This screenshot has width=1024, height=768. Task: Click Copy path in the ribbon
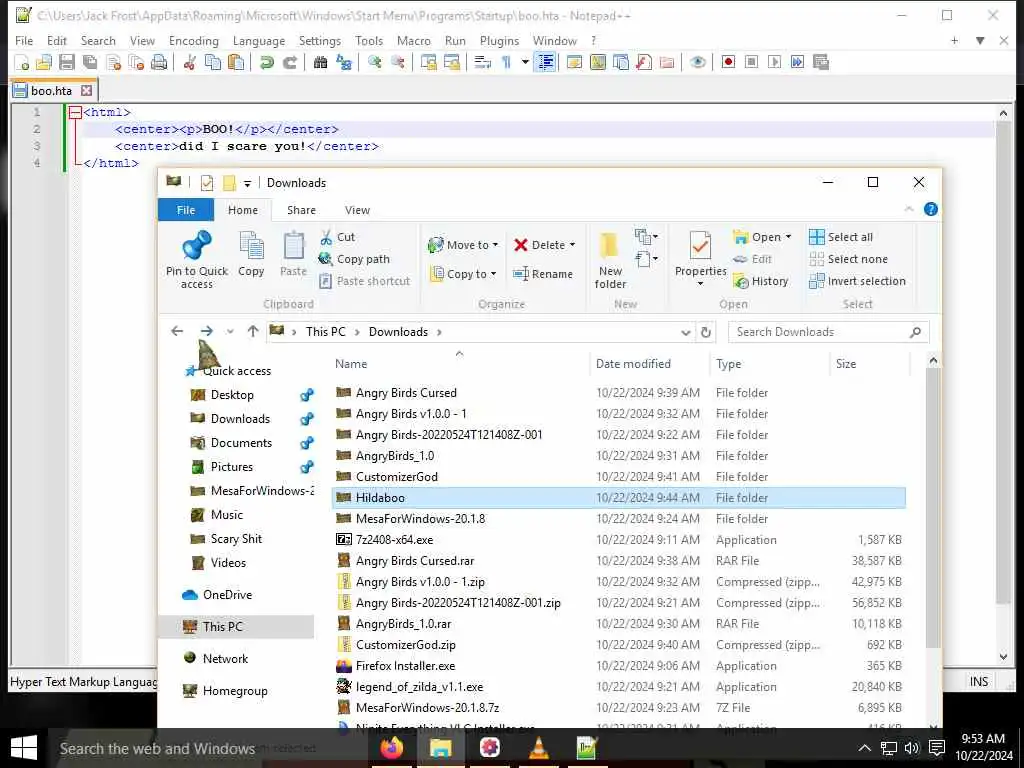tap(354, 259)
